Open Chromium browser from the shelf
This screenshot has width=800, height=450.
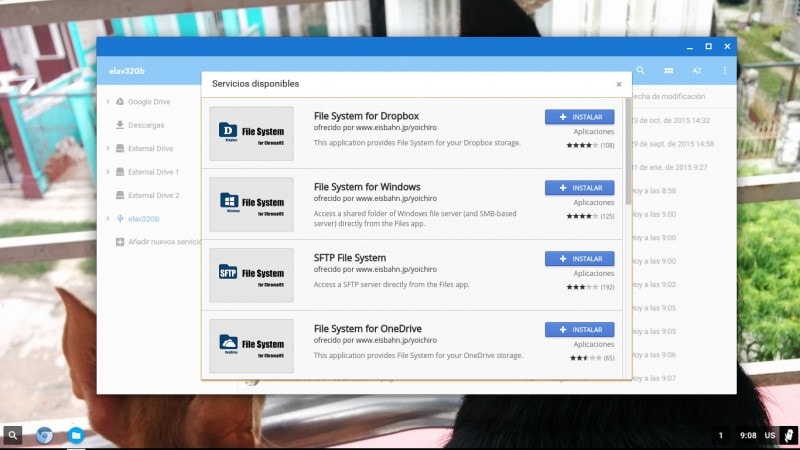44,435
